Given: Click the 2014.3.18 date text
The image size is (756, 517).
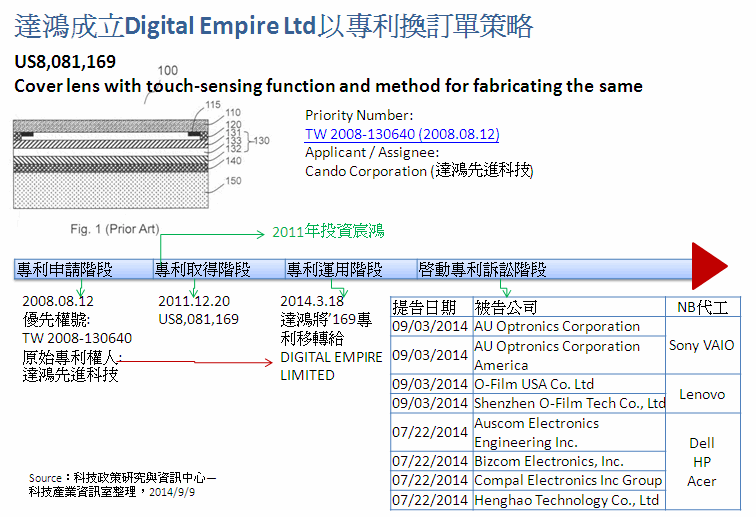Looking at the screenshot, I should pyautogui.click(x=312, y=301).
